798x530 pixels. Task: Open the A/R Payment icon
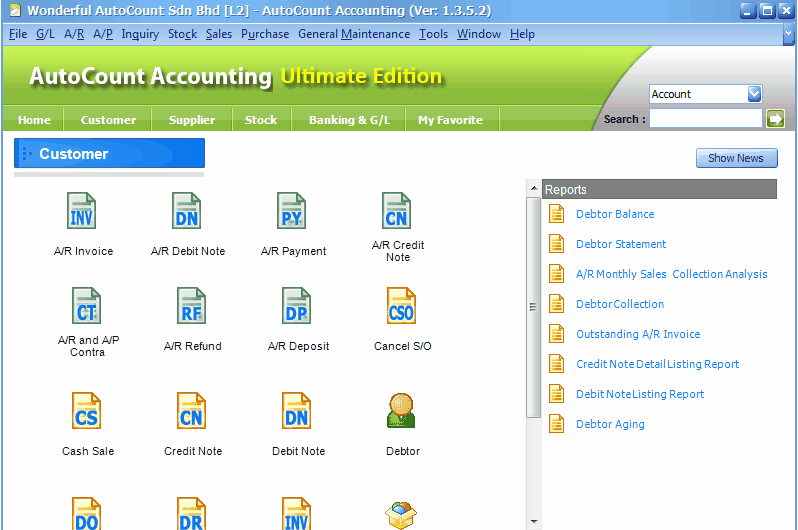point(291,211)
